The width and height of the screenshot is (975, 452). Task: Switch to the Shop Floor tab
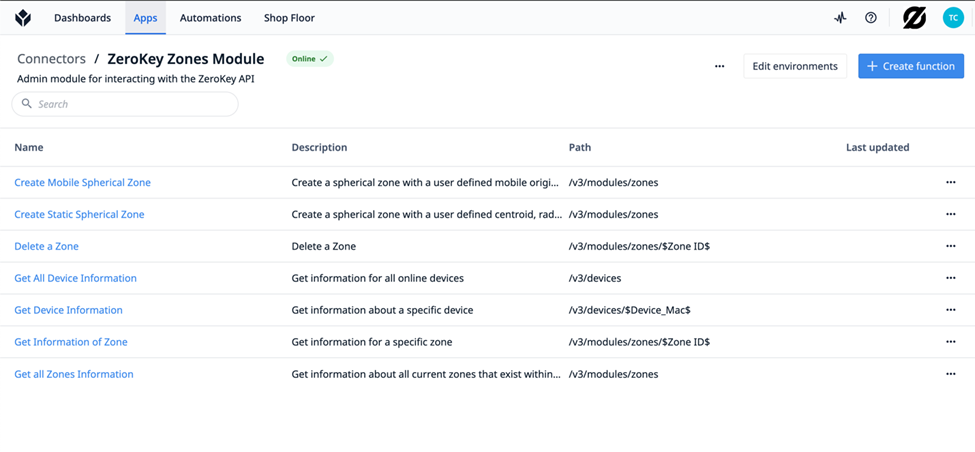[x=289, y=18]
